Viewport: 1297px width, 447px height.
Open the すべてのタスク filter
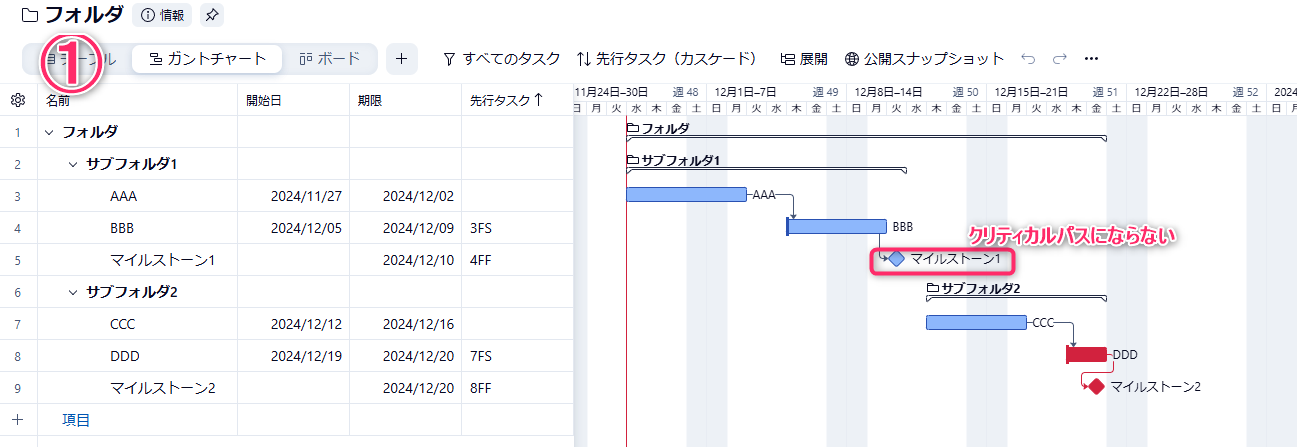tap(501, 59)
